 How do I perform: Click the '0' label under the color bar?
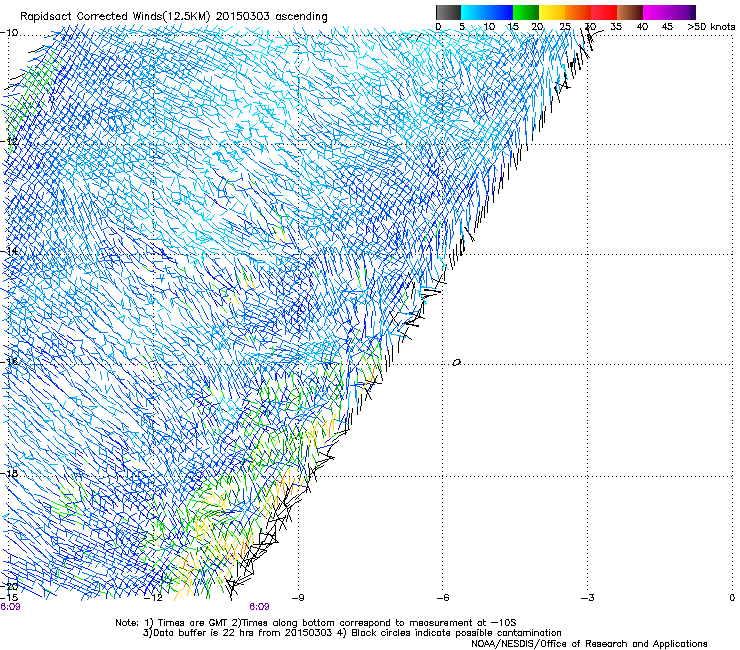point(438,27)
